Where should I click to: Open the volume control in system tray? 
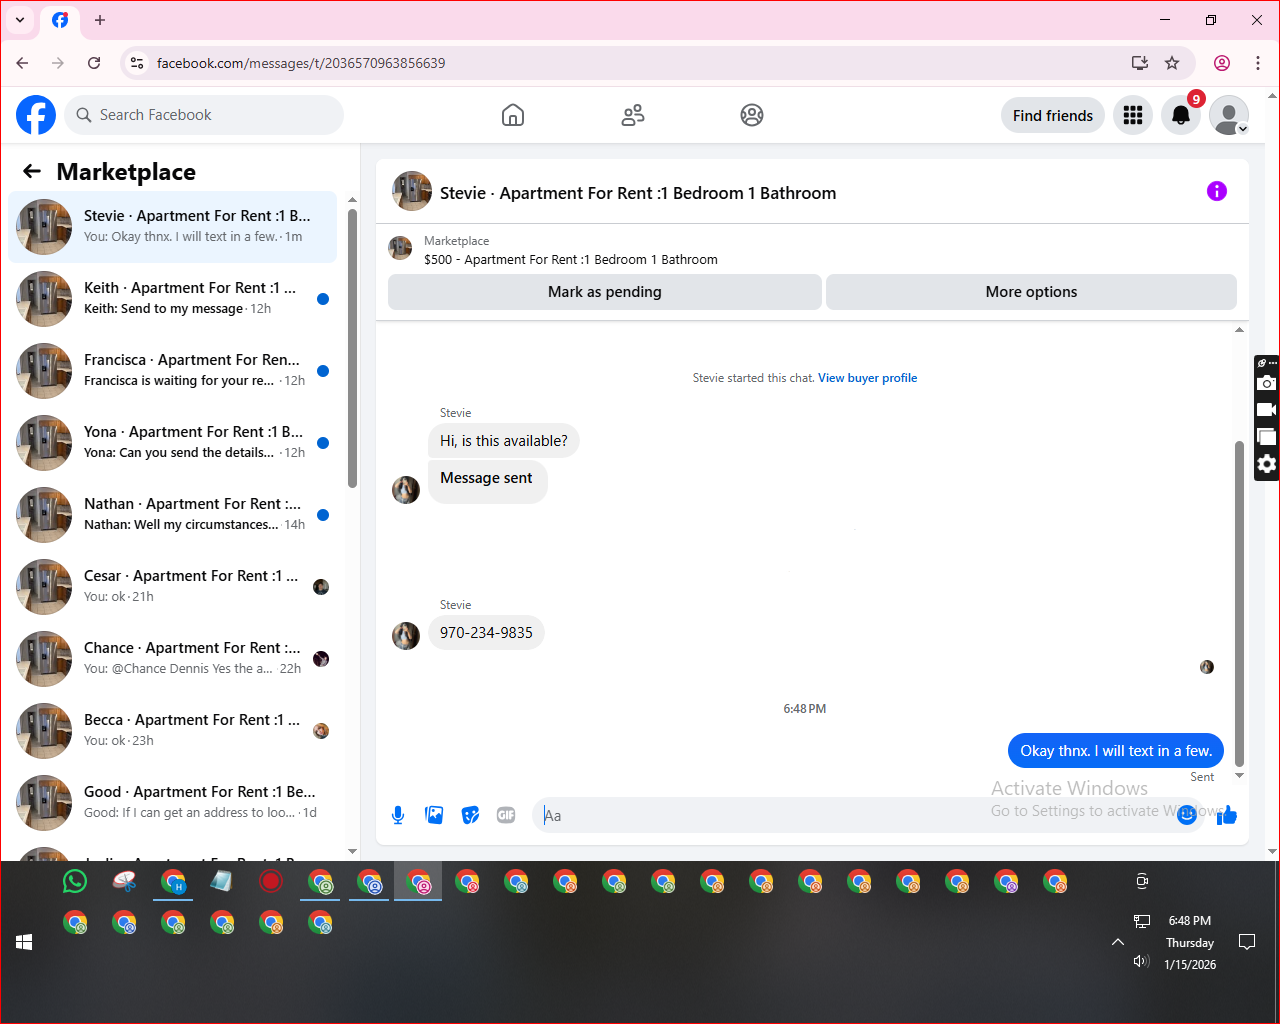[x=1141, y=961]
